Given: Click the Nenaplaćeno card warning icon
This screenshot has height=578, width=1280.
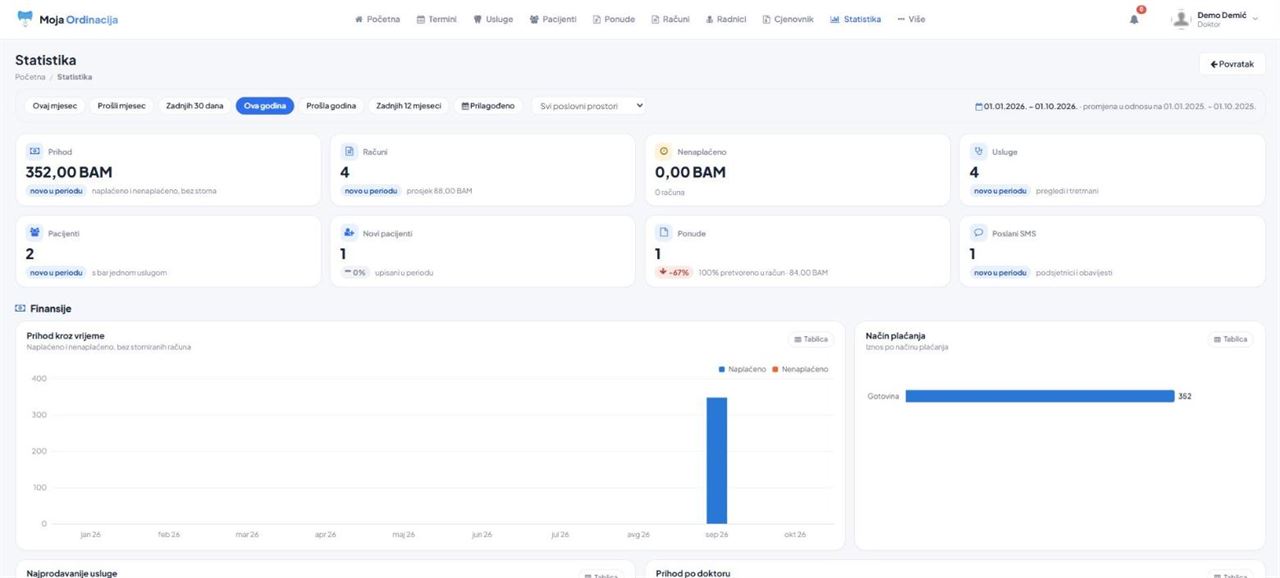Looking at the screenshot, I should [x=663, y=151].
